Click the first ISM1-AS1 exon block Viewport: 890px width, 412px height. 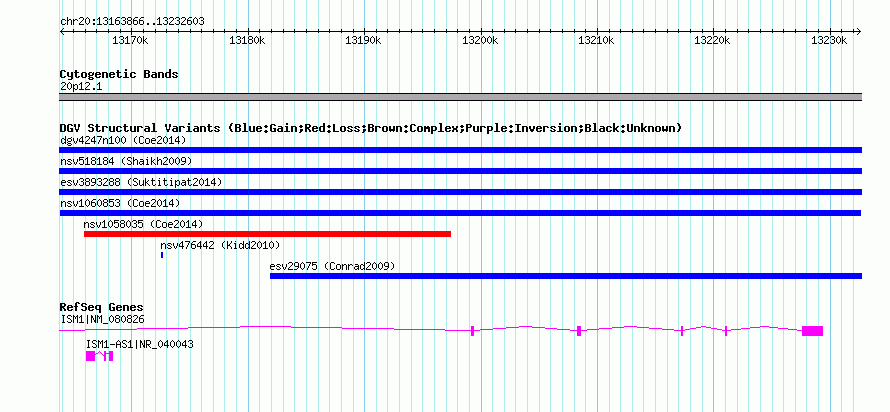pos(90,356)
